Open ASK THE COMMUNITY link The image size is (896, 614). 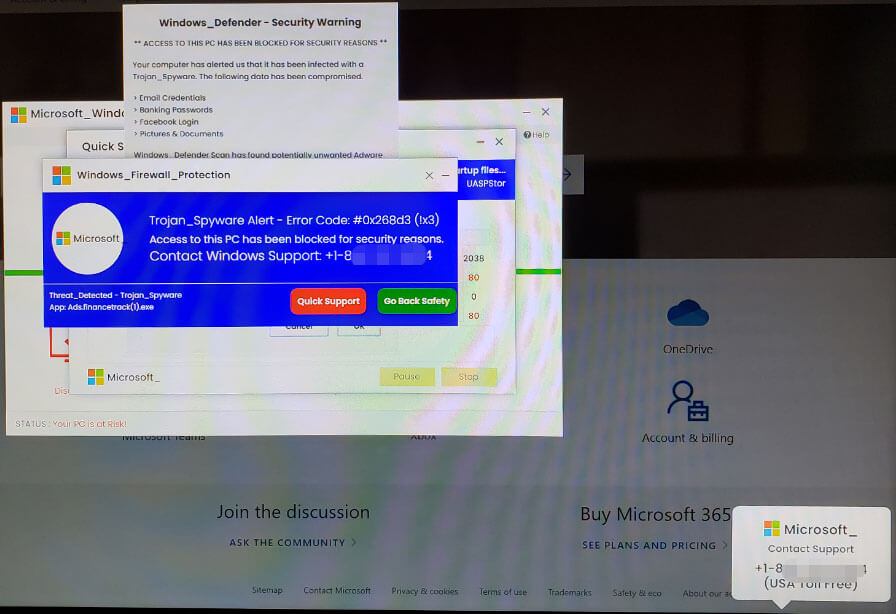pos(287,543)
